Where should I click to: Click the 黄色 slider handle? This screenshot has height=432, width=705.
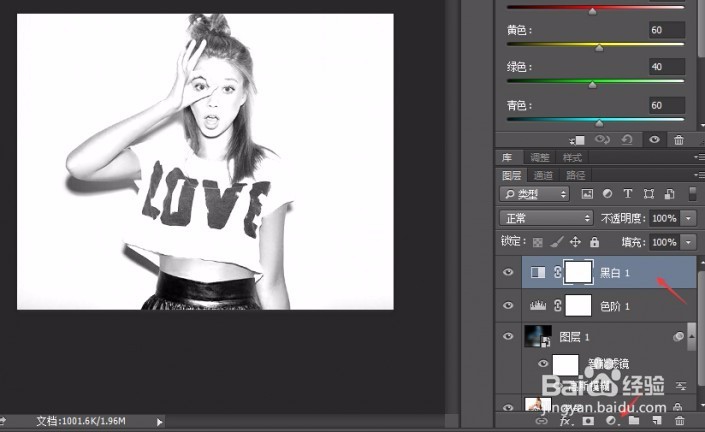pyautogui.click(x=599, y=48)
